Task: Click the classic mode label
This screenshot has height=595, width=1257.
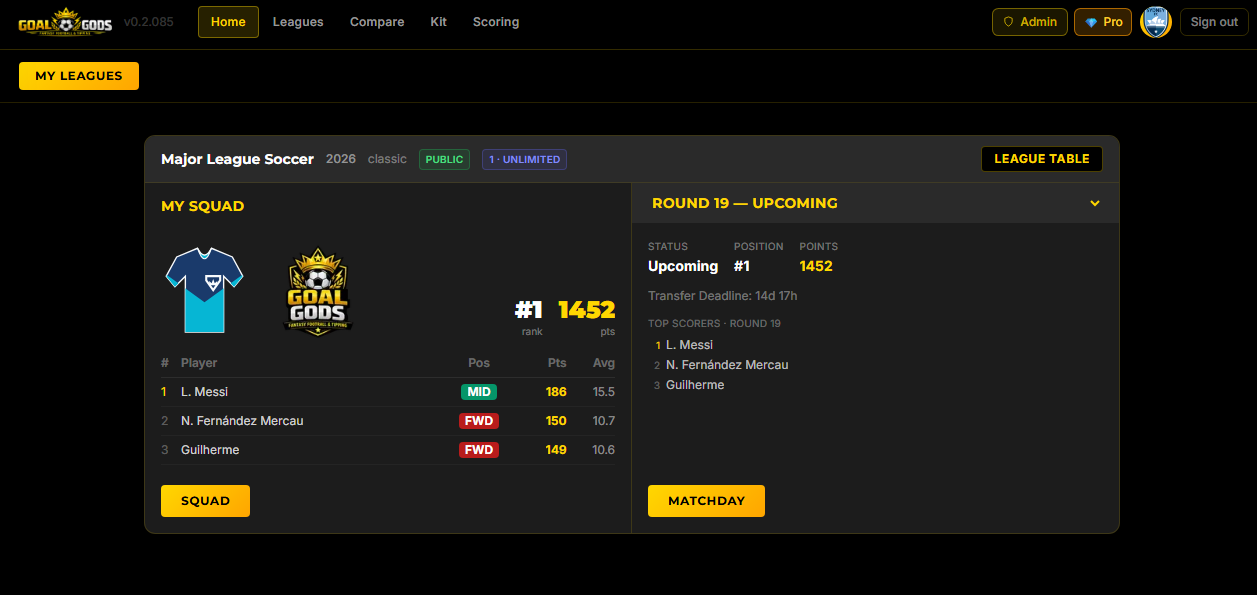Action: 387,159
